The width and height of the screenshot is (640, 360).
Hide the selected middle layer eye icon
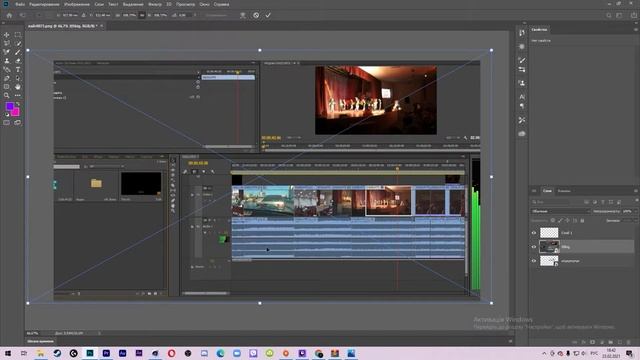[533, 247]
